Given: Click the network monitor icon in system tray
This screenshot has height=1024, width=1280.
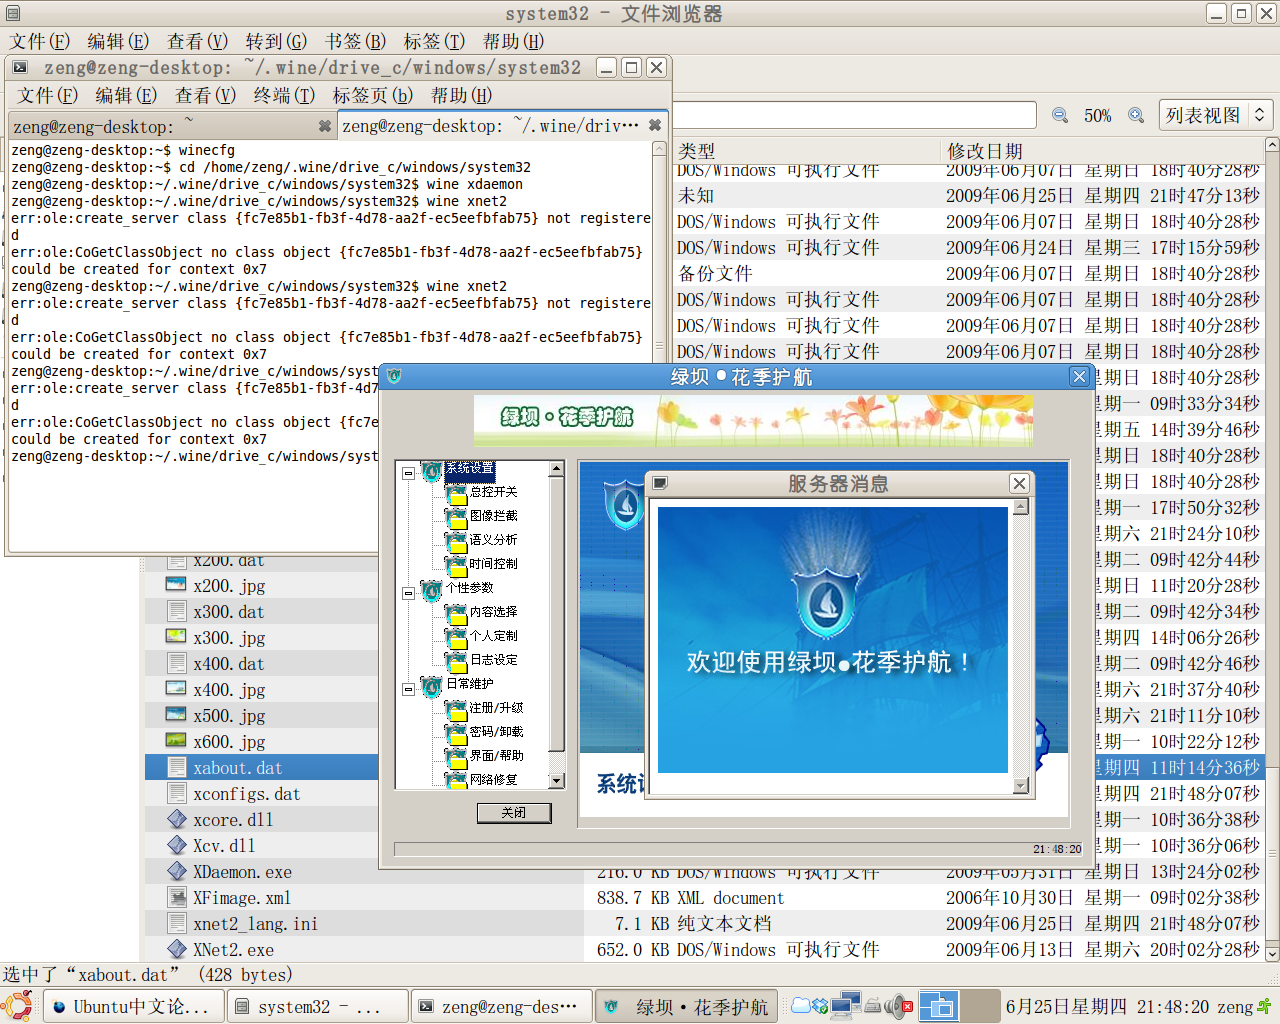Looking at the screenshot, I should 845,1006.
